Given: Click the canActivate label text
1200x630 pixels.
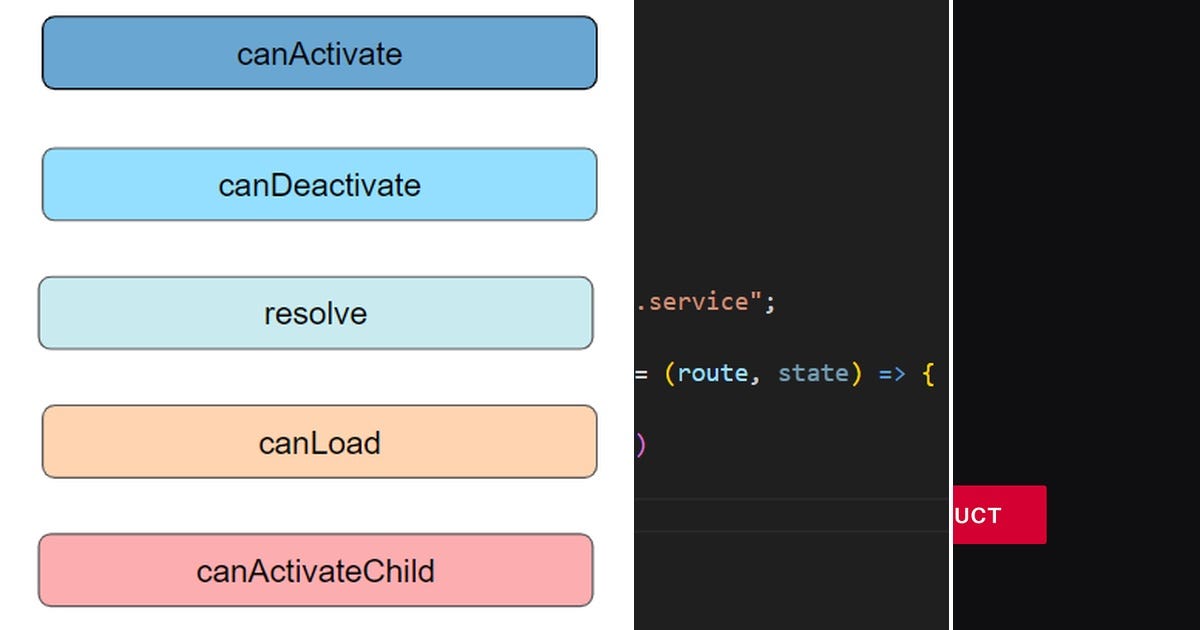Looking at the screenshot, I should point(318,54).
